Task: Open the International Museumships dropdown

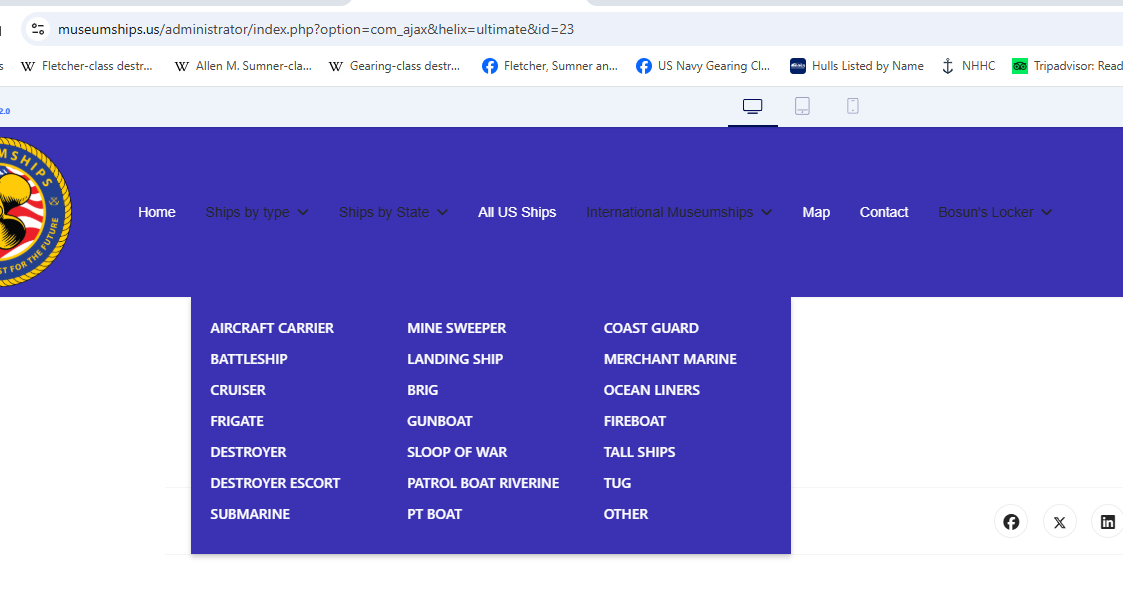Action: click(679, 212)
